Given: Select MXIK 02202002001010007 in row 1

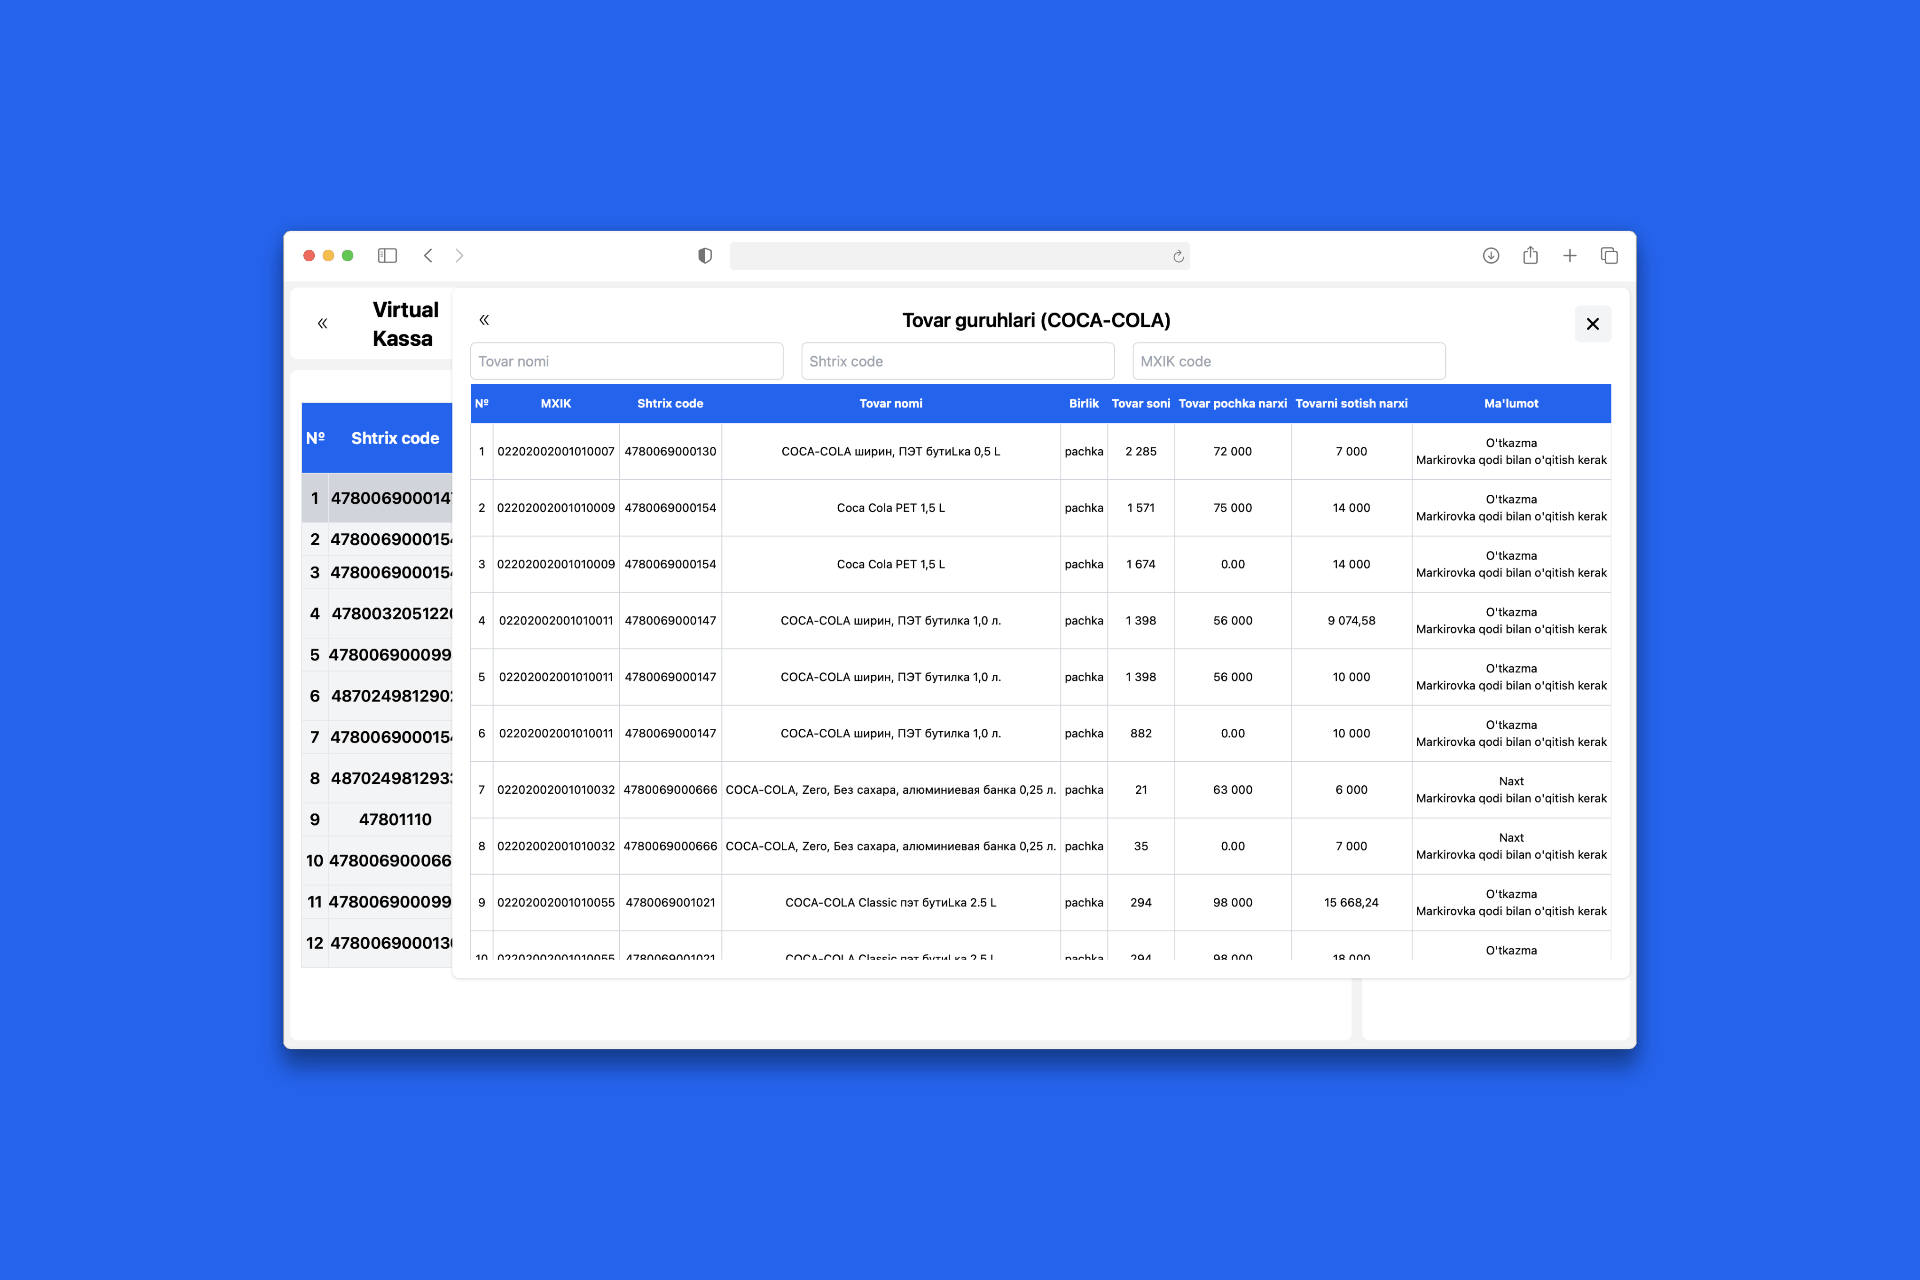Looking at the screenshot, I should pos(556,452).
